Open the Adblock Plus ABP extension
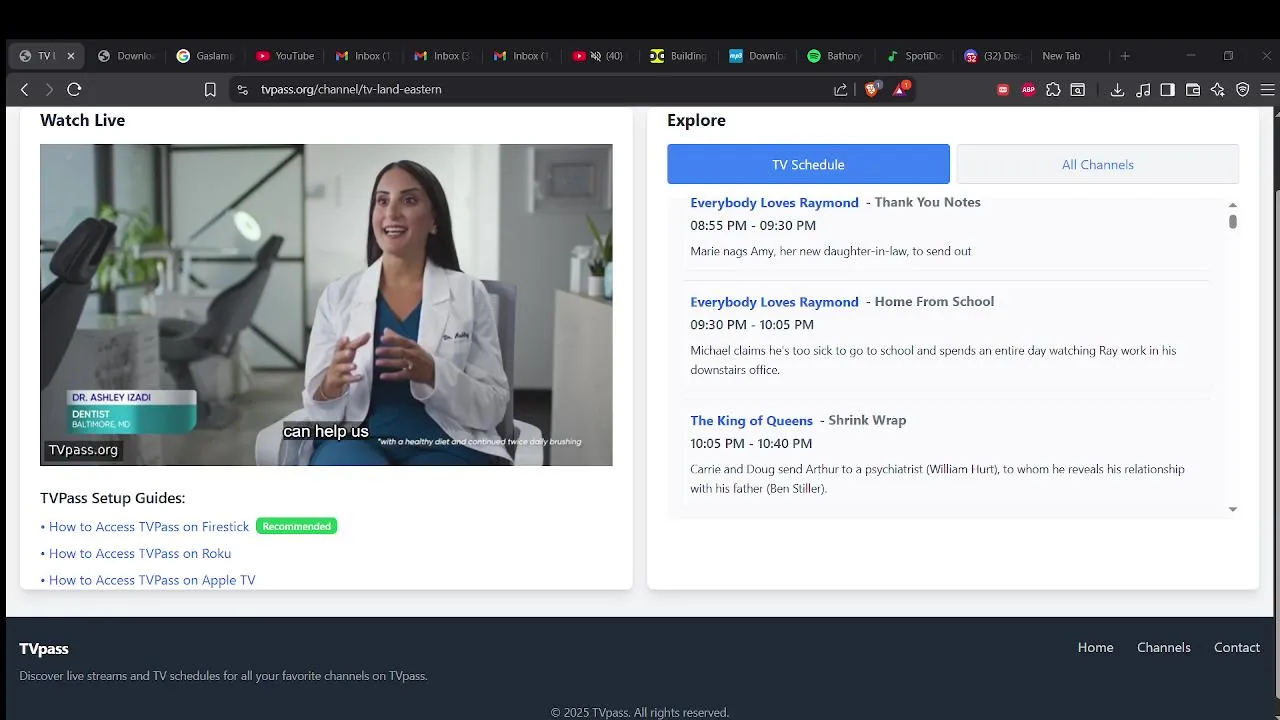This screenshot has height=720, width=1280. tap(1028, 89)
